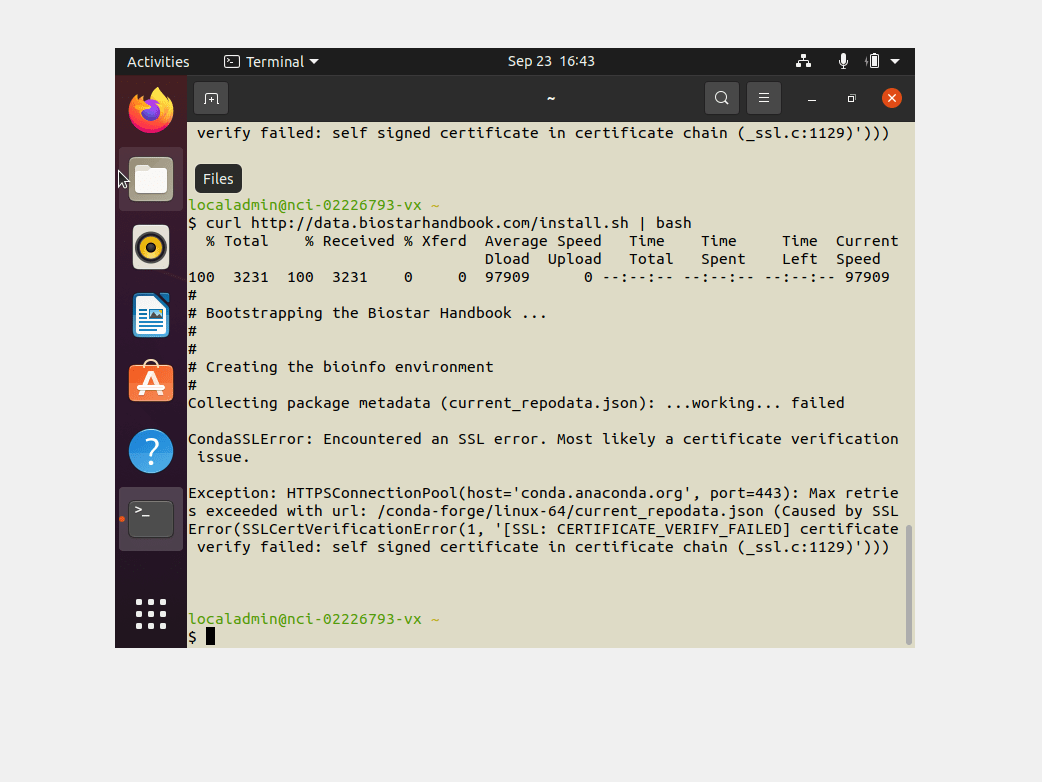Expand the Terminal application menu
This screenshot has width=1042, height=782.
[x=271, y=61]
